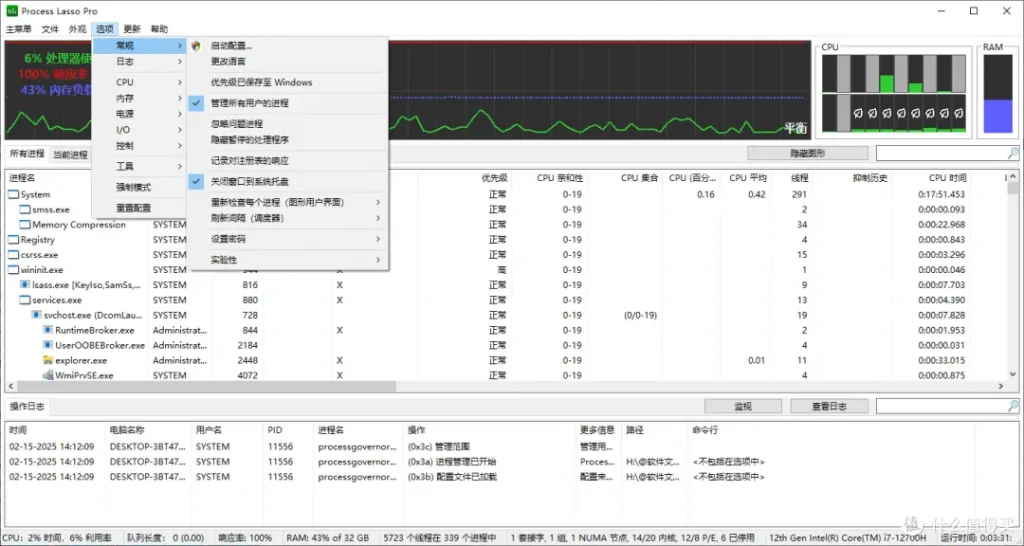The image size is (1024, 546).
Task: Click the RAM usage bar gauge
Action: 997,93
